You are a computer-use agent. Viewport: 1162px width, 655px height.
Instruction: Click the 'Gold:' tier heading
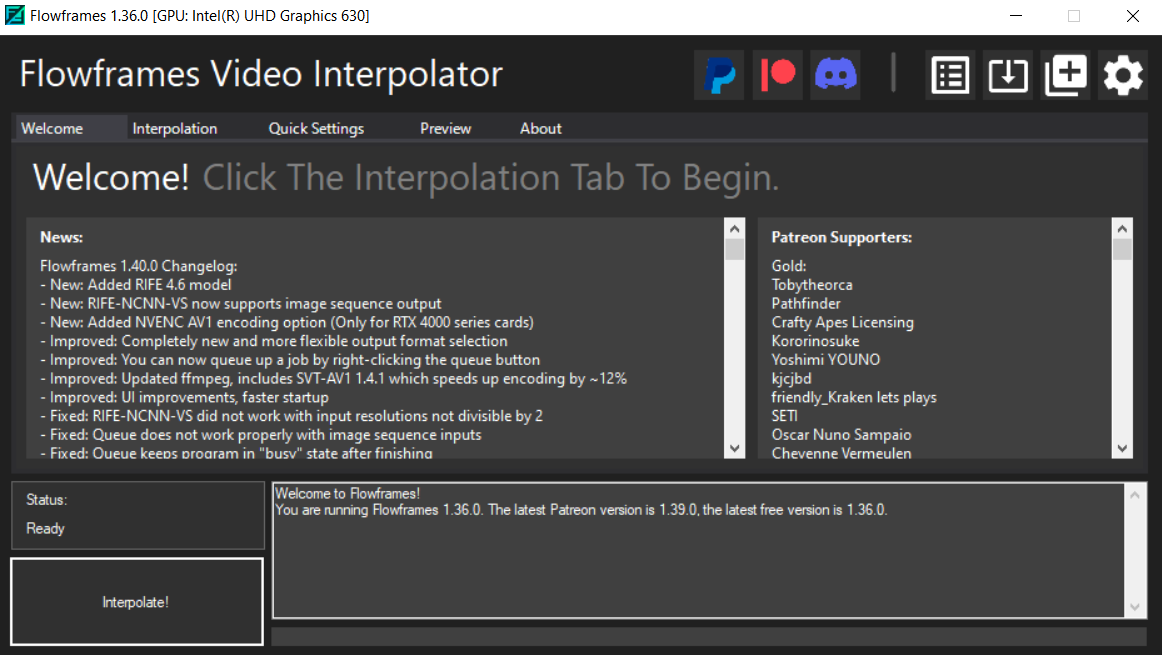point(788,266)
